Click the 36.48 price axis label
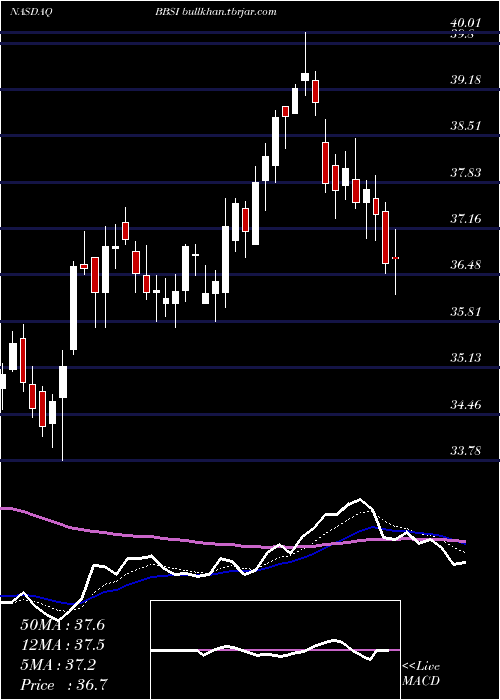500x700 pixels. (x=466, y=265)
